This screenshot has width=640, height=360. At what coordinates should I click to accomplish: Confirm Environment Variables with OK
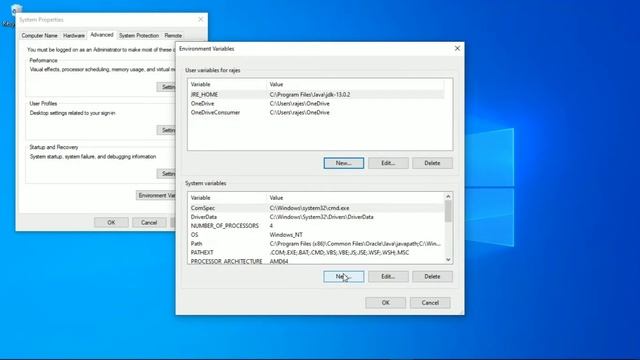click(x=386, y=302)
